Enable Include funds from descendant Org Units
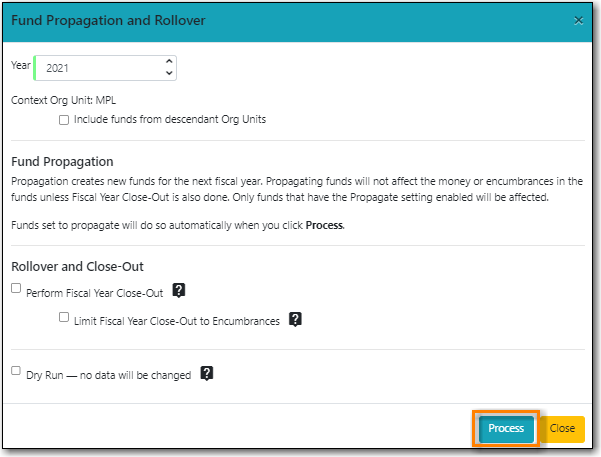The image size is (601, 457). tap(64, 119)
